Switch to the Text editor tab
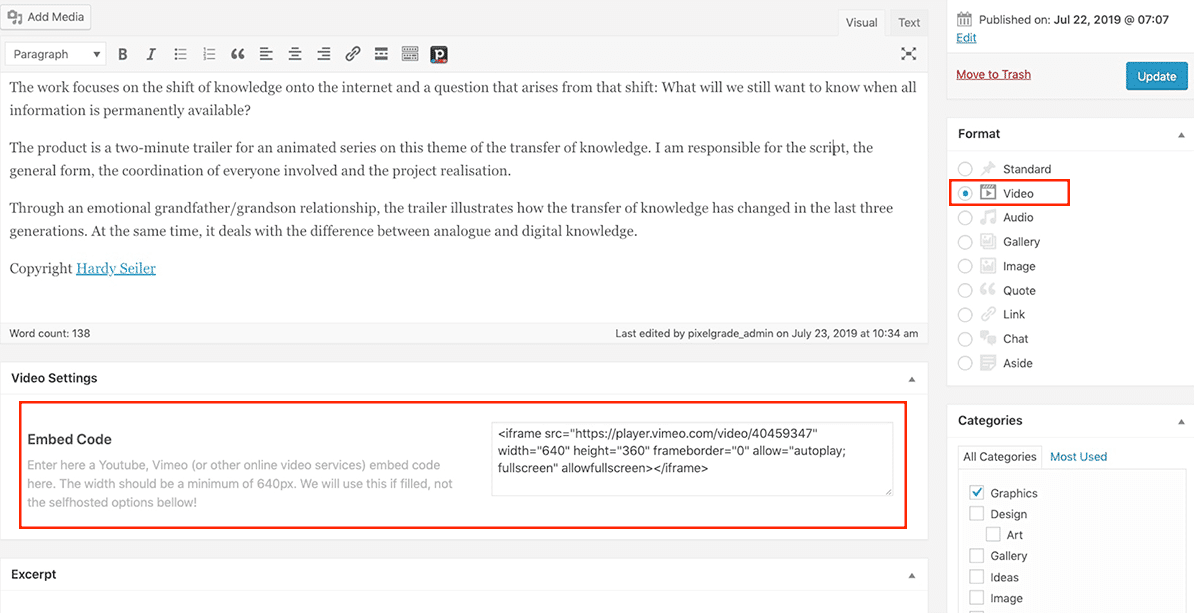Viewport: 1194px width, 613px height. coord(908,23)
